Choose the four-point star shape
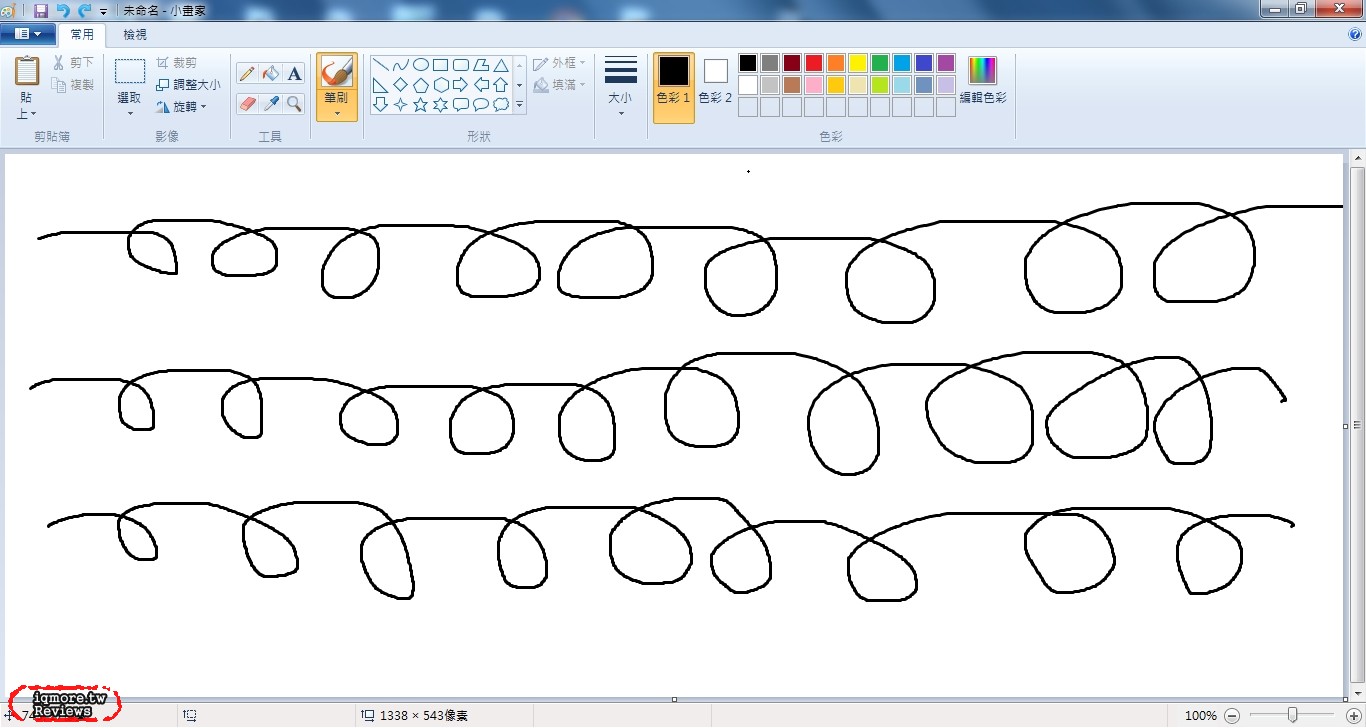 point(401,105)
